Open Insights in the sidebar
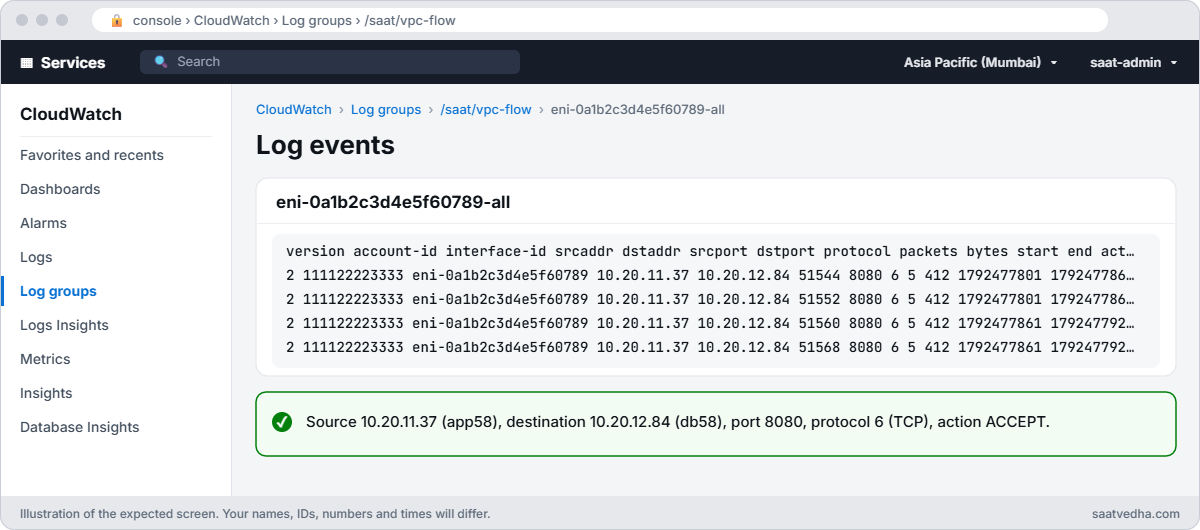Image resolution: width=1200 pixels, height=530 pixels. (x=46, y=393)
